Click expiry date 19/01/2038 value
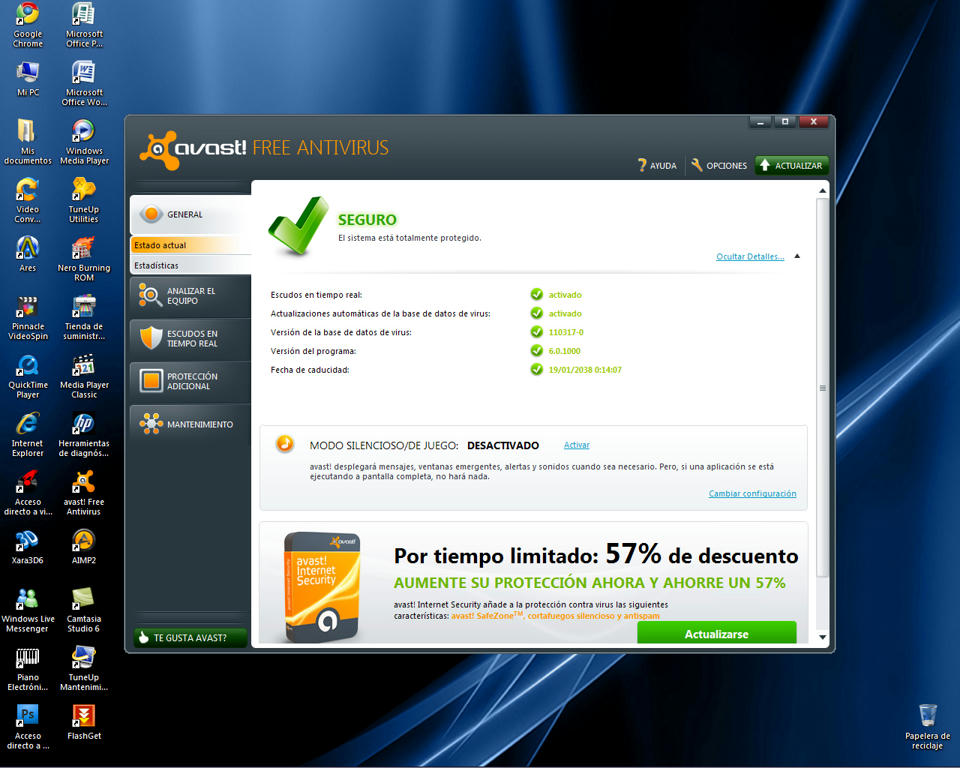960x768 pixels. tap(585, 370)
